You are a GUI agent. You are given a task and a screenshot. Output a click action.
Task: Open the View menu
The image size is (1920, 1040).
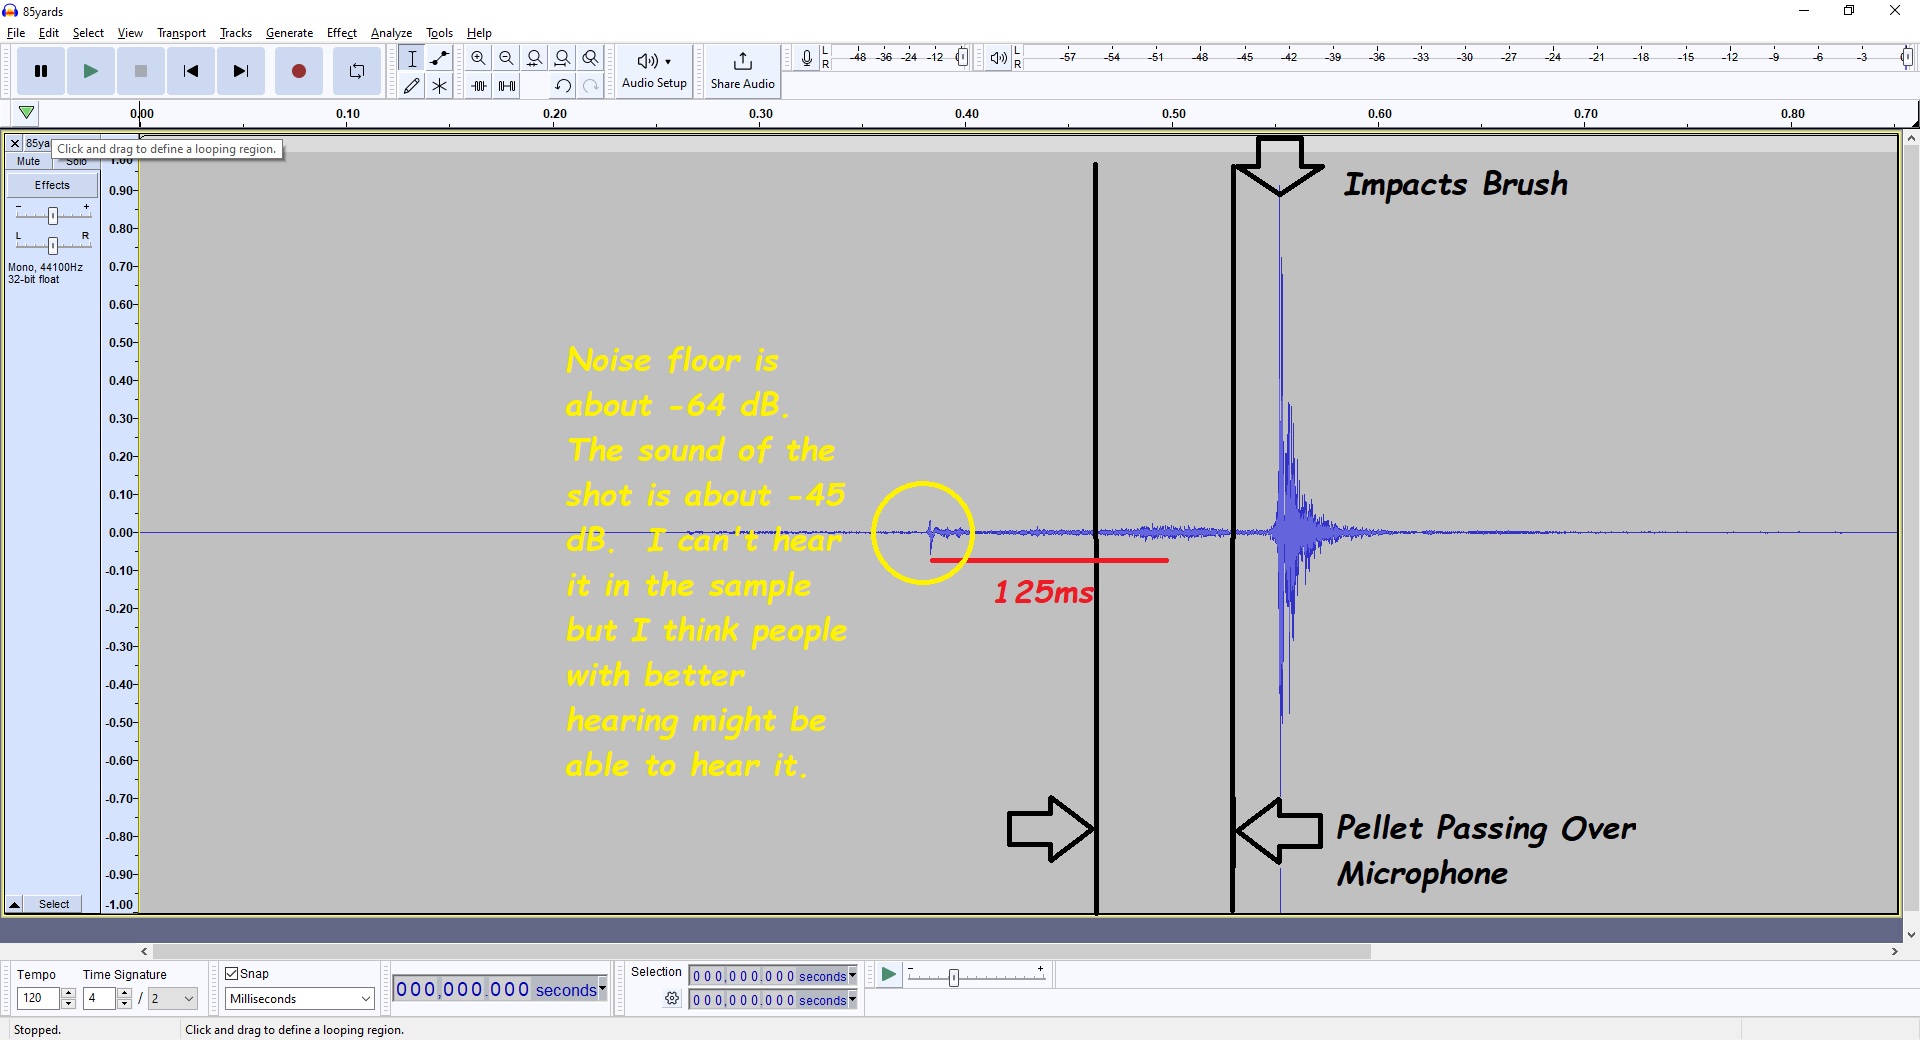click(130, 33)
